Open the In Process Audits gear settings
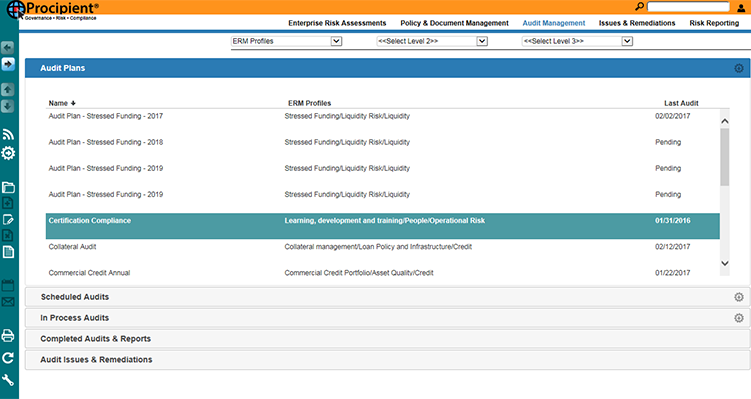Viewport: 751px width, 399px height. [x=739, y=318]
